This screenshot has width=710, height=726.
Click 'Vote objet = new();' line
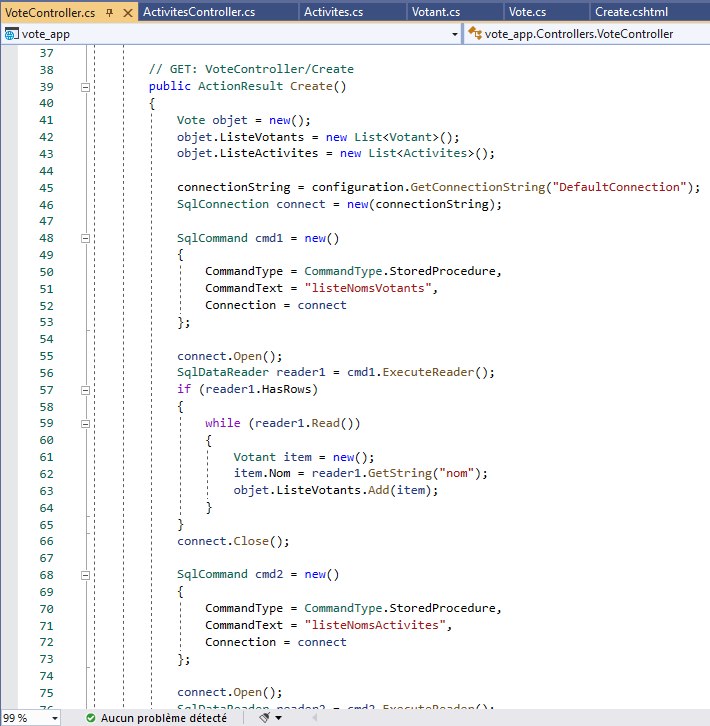tap(244, 120)
